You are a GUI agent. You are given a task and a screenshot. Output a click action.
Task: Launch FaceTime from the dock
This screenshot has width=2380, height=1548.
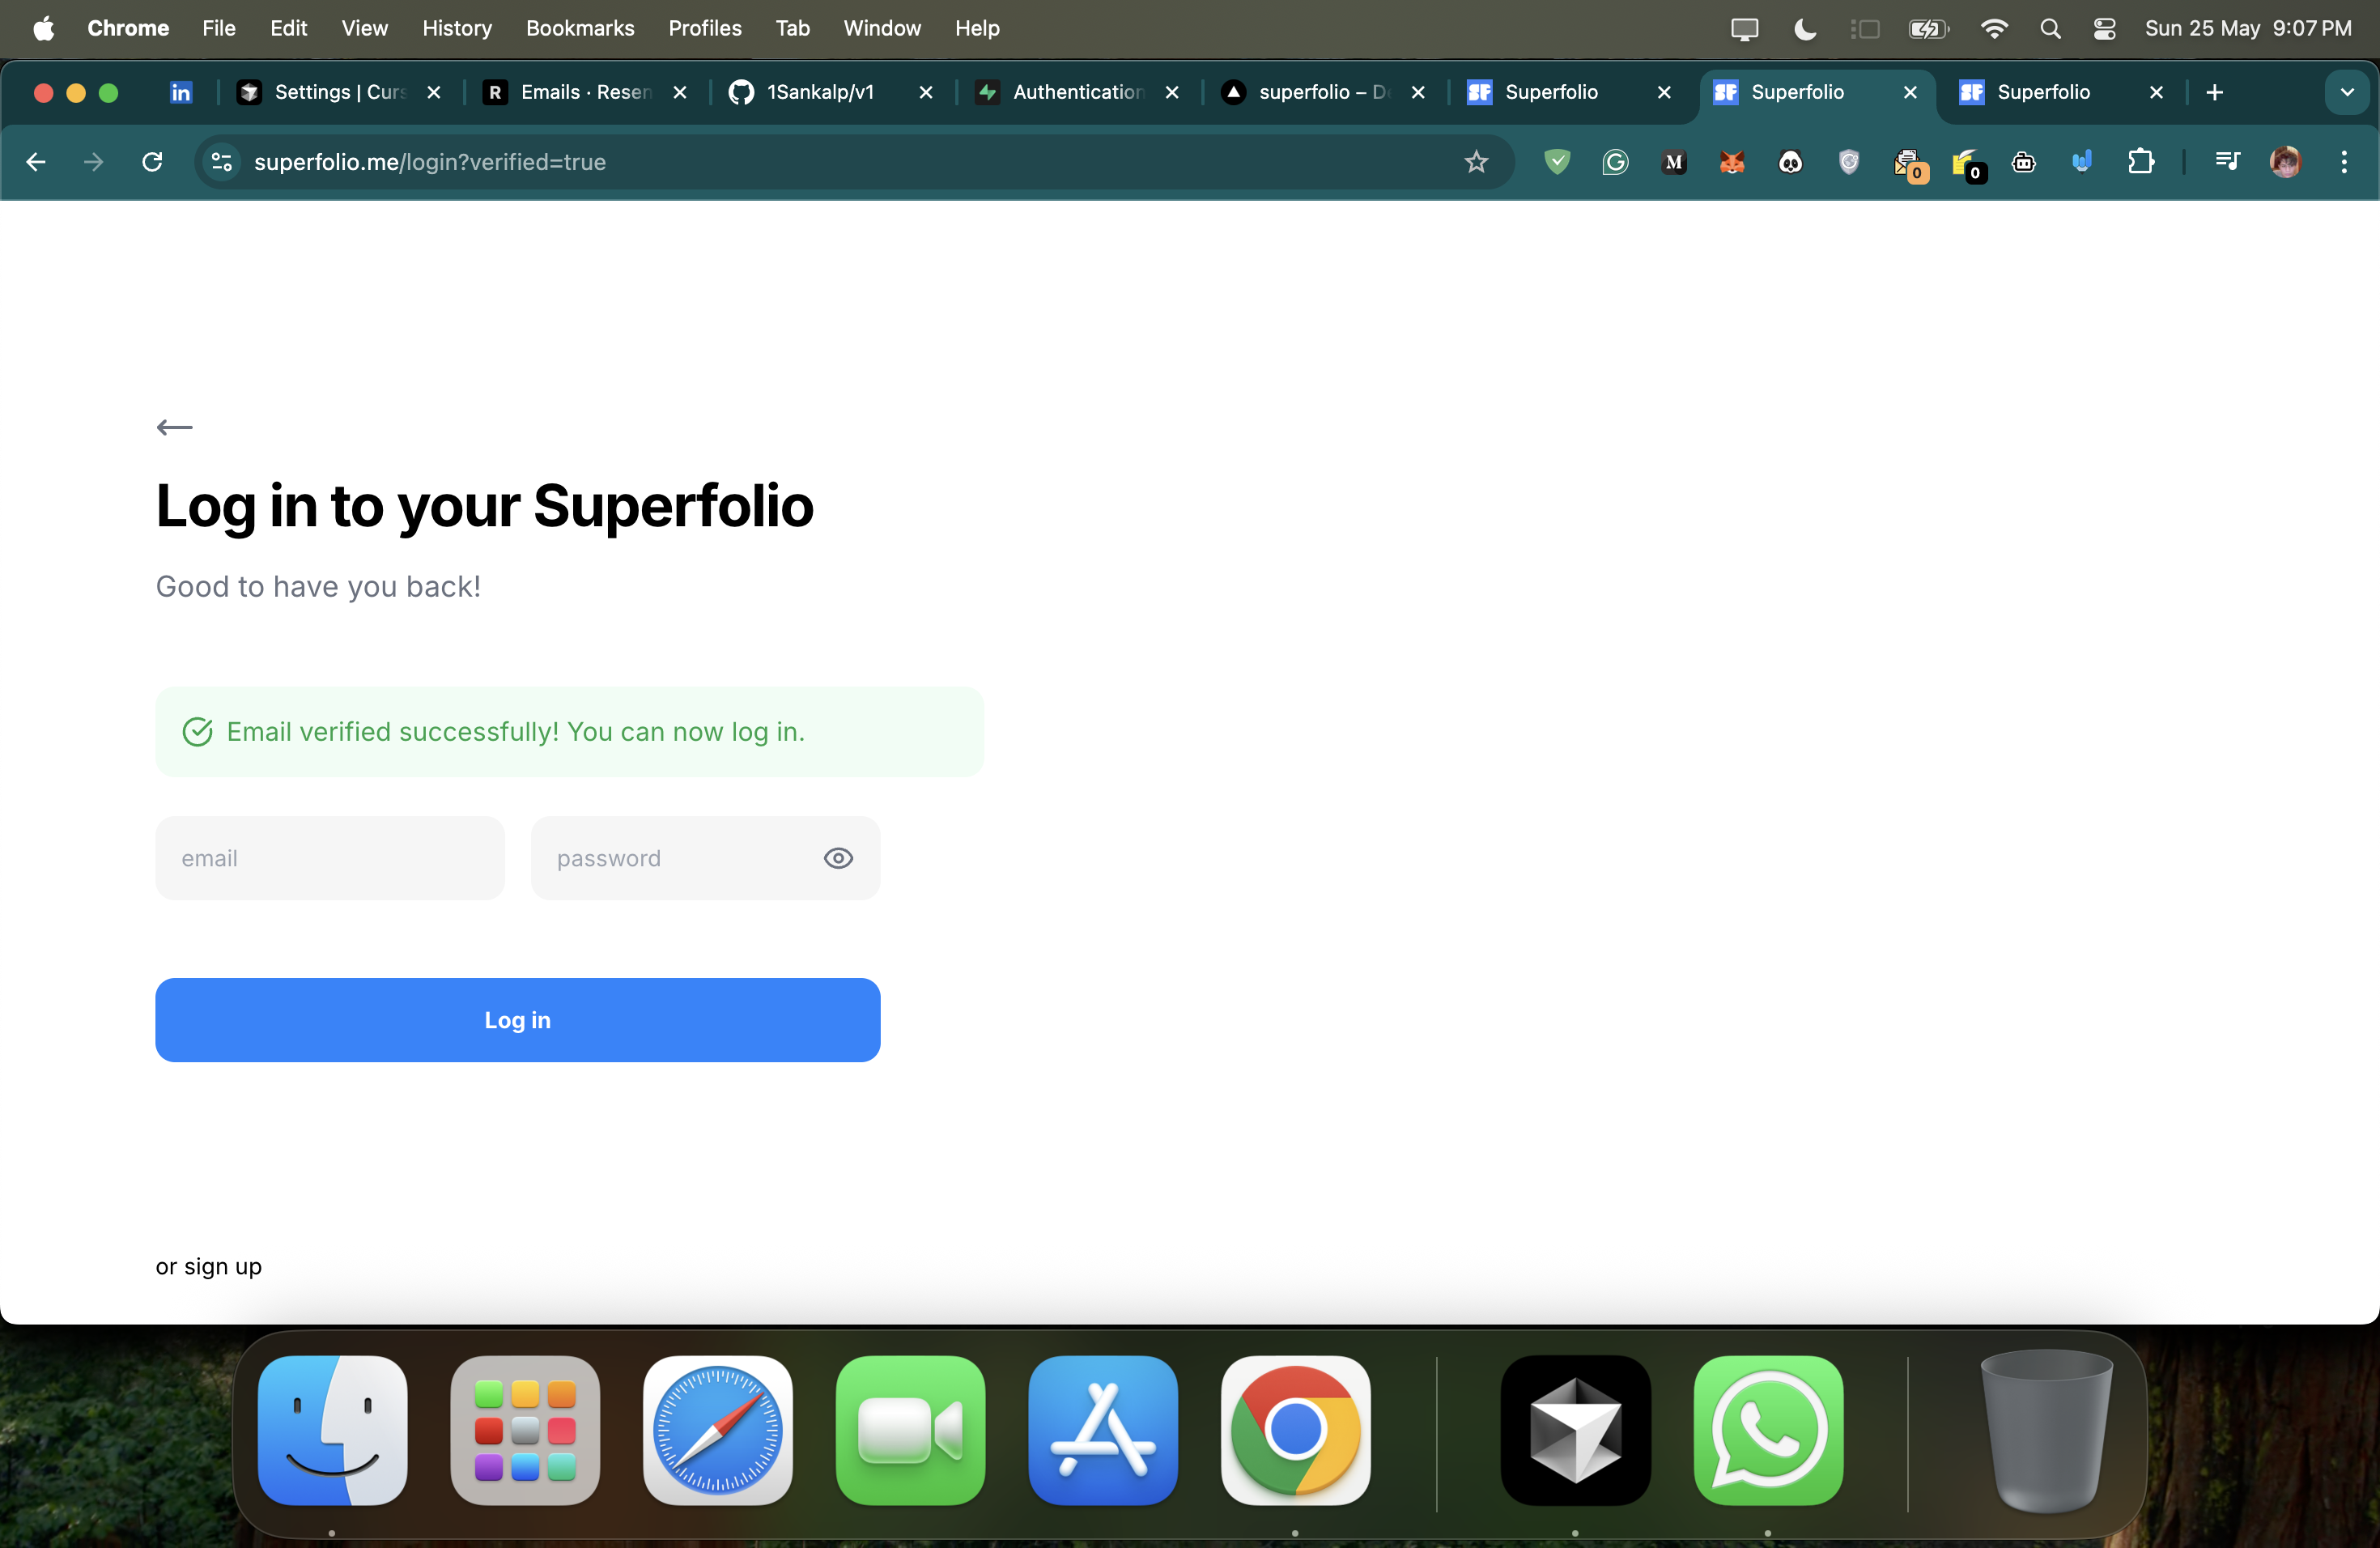click(x=910, y=1430)
